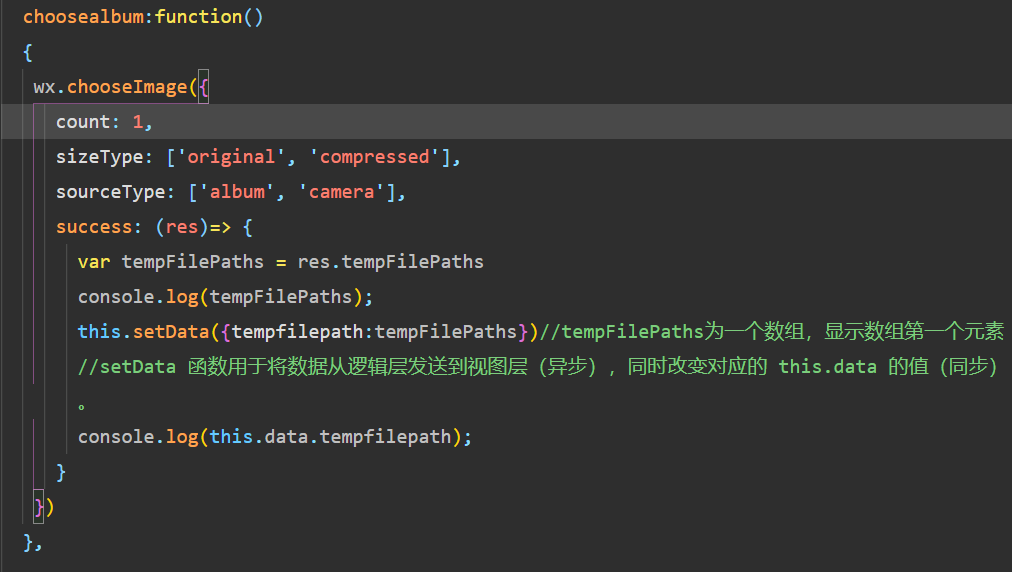Click 'this.data.tempfilepath' in last console.log
The width and height of the screenshot is (1012, 572).
tap(330, 436)
